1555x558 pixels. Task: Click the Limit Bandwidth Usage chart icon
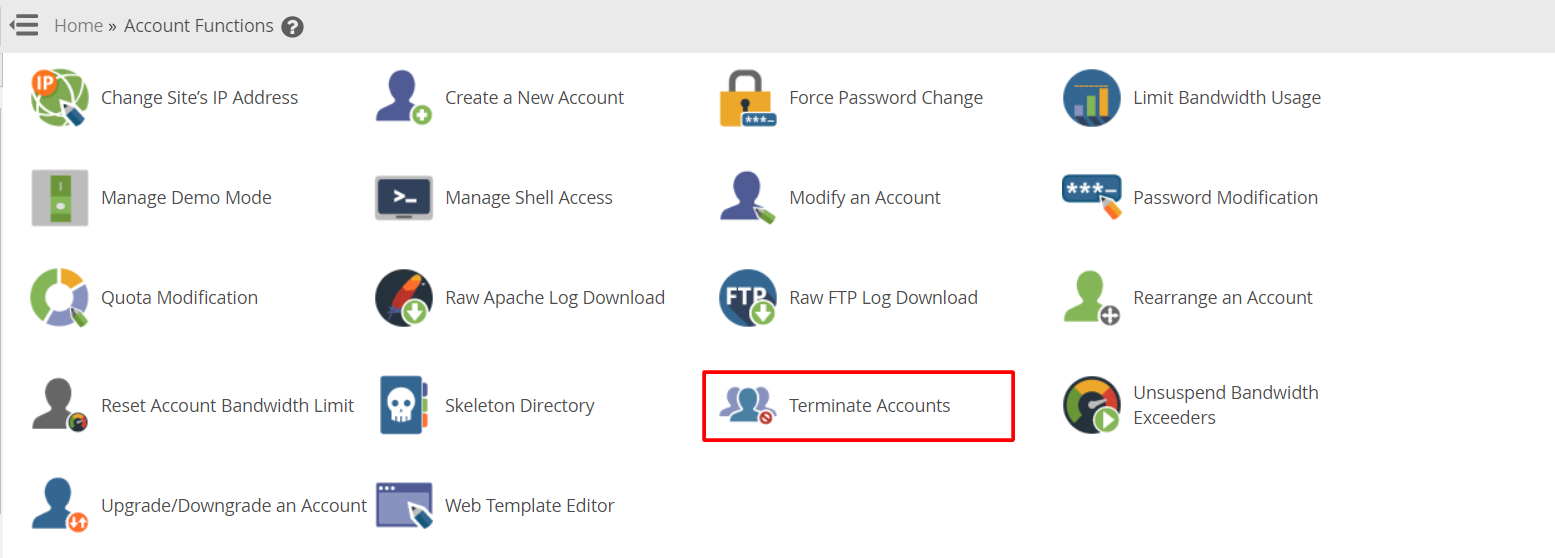click(x=1092, y=98)
